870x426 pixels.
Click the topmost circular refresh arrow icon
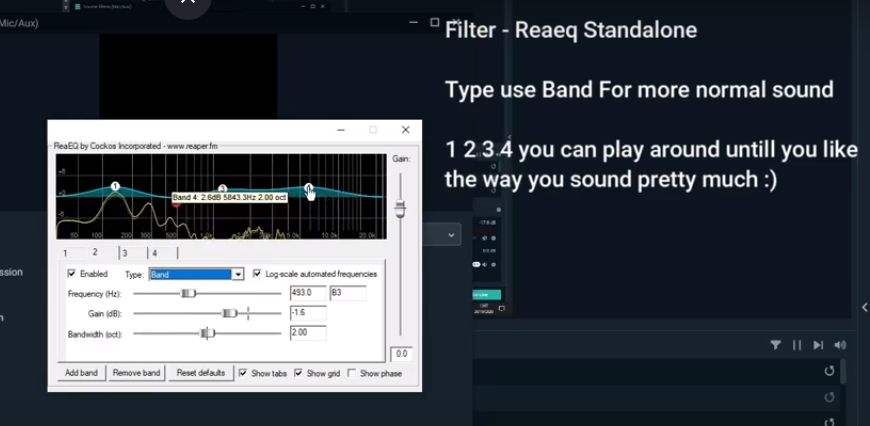click(829, 371)
